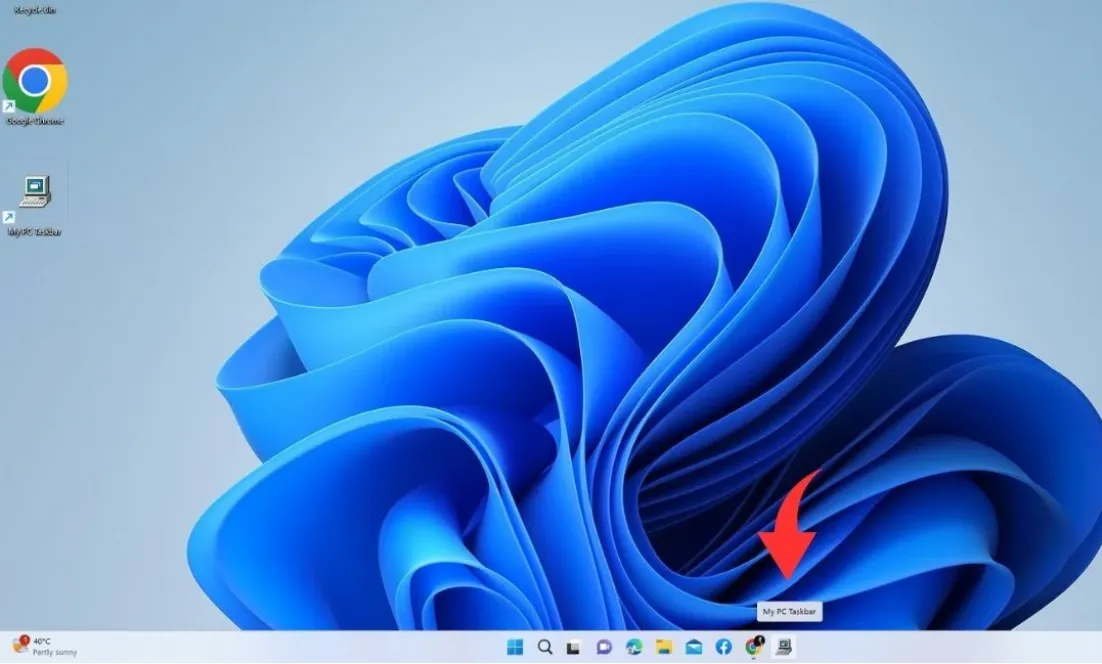Viewport: 1102px width, 664px height.
Task: Open Windows Search from the taskbar
Action: point(545,647)
